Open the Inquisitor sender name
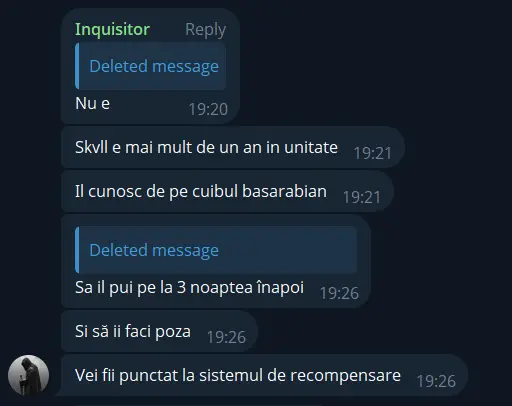Screen dimensions: 512x406 point(112,29)
